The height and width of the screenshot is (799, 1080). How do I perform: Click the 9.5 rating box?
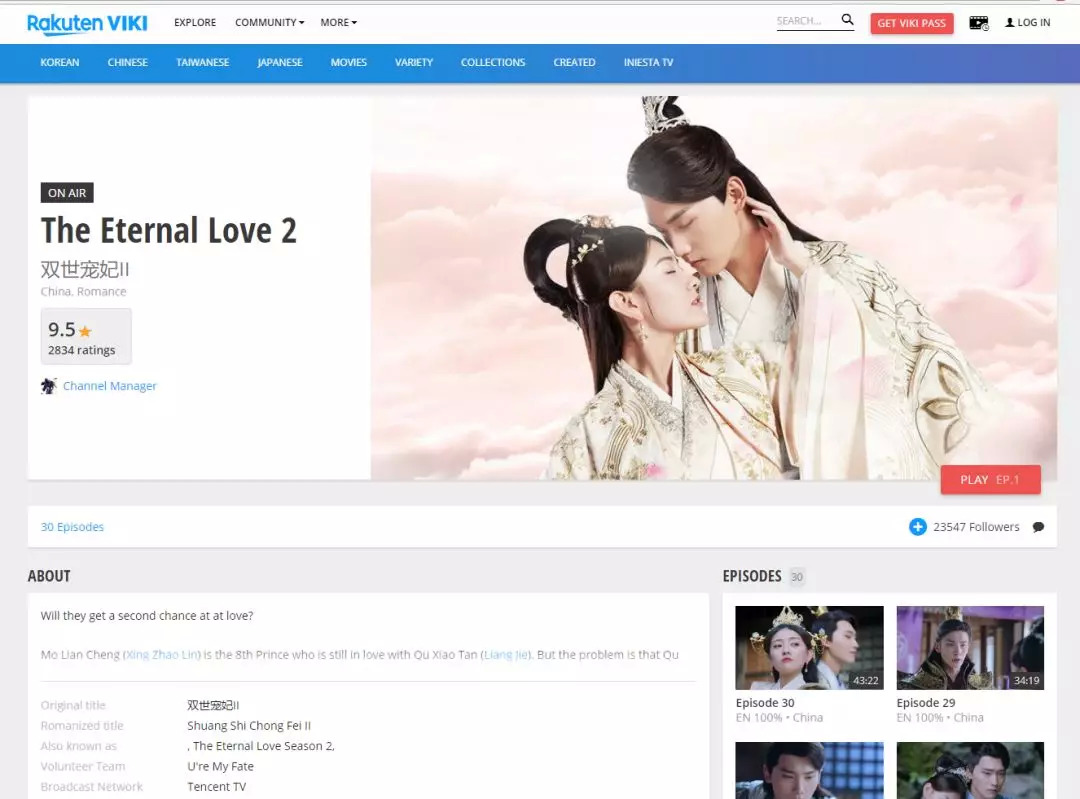86,336
